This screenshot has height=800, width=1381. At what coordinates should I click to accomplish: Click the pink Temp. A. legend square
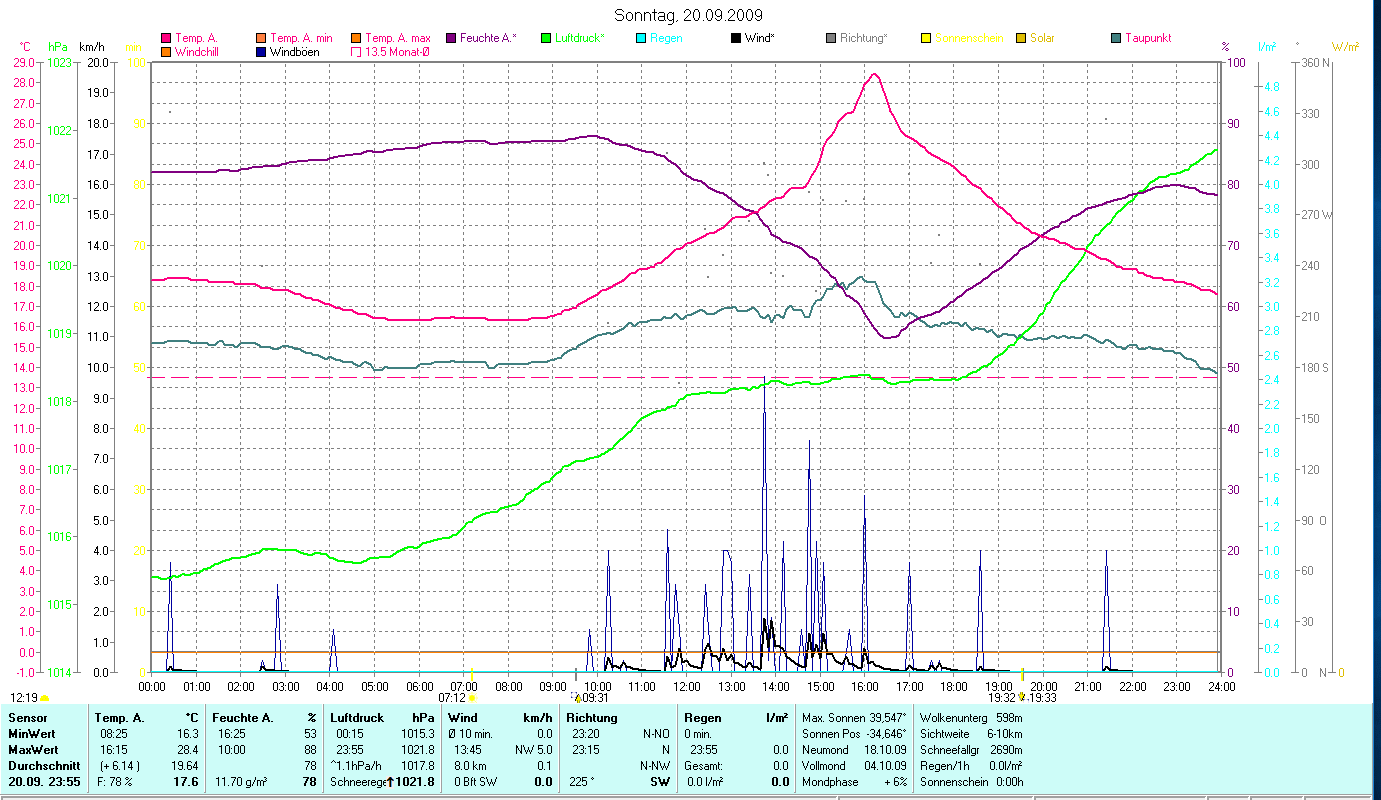click(166, 38)
